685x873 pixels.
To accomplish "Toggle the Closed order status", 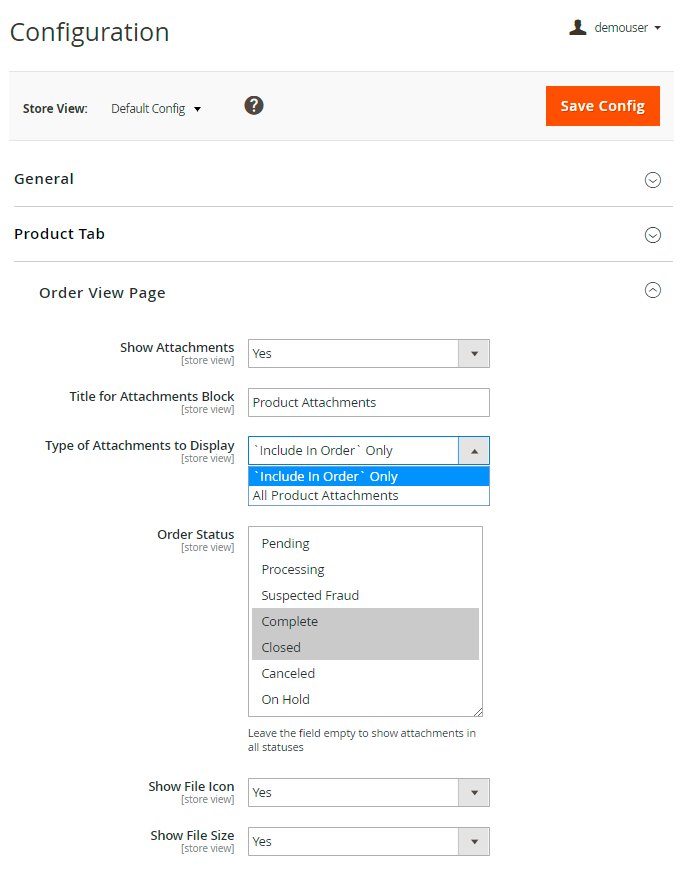I will (281, 648).
